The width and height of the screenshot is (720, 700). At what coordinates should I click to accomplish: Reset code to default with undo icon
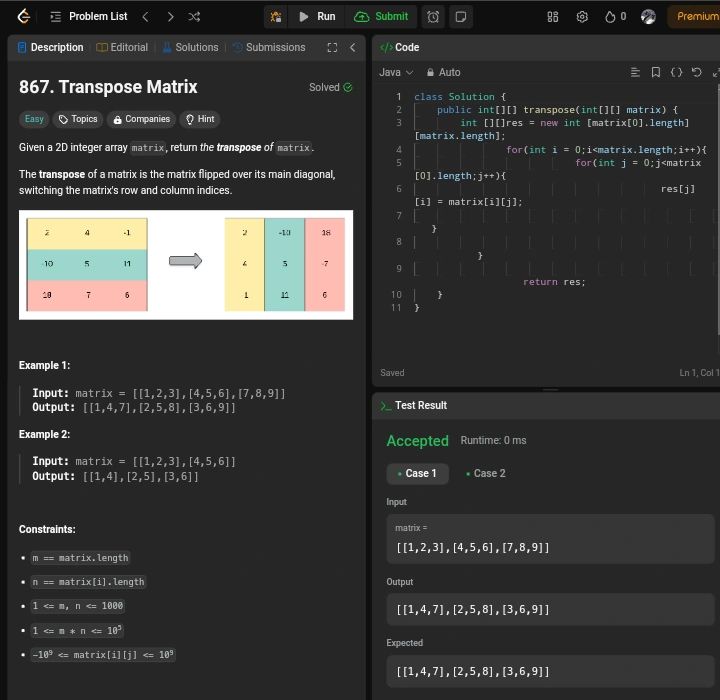(697, 72)
